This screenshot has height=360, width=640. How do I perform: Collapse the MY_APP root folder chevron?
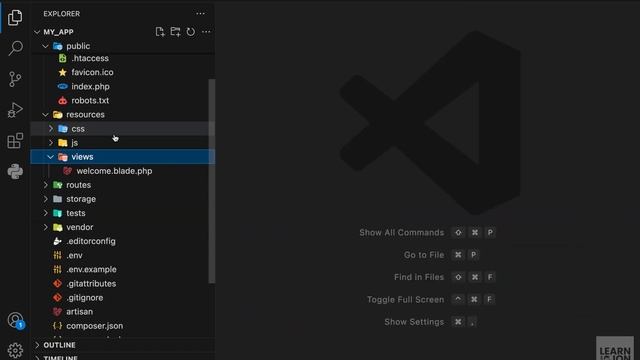pyautogui.click(x=37, y=32)
